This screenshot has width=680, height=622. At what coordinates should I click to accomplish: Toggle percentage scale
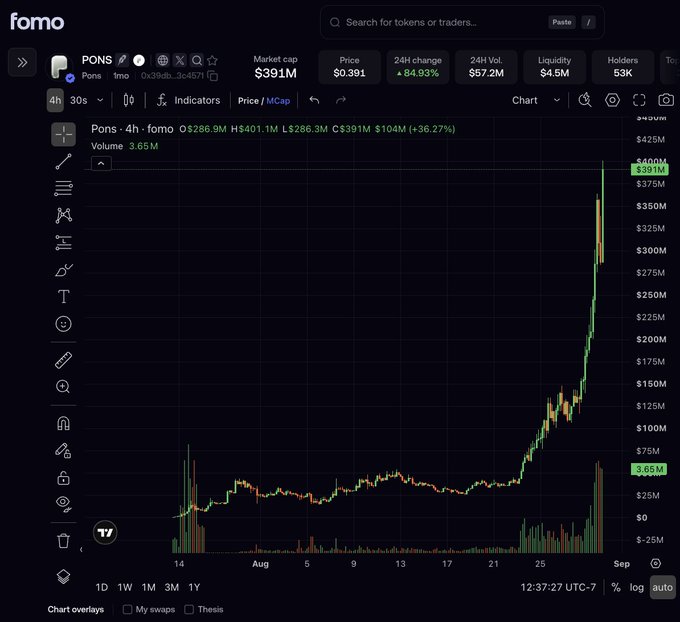point(616,587)
